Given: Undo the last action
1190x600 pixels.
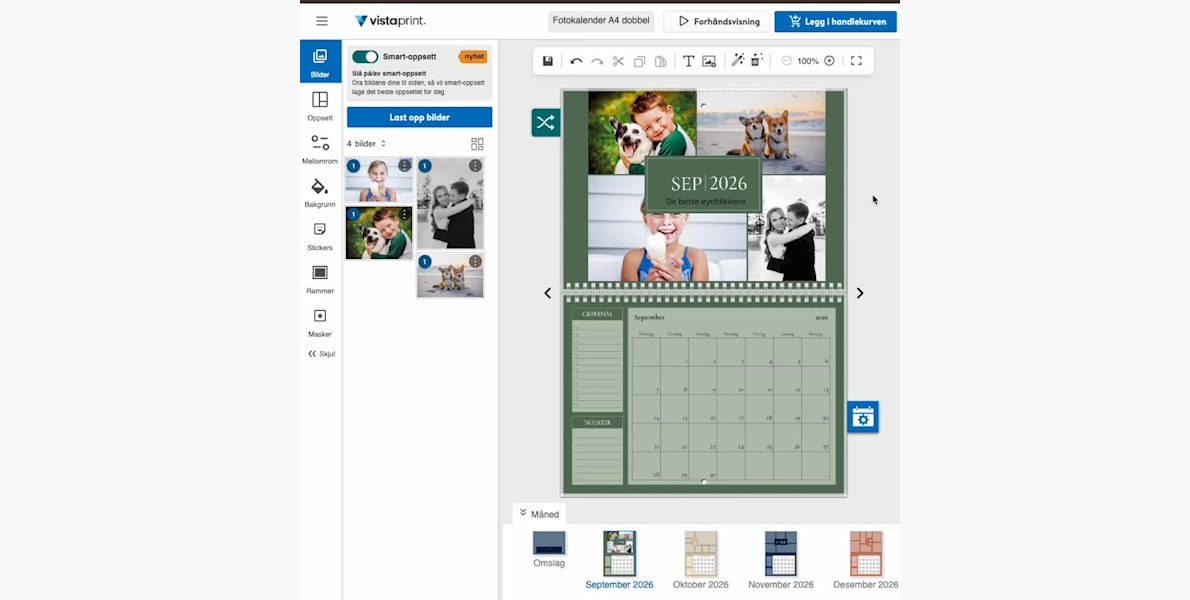Looking at the screenshot, I should (x=576, y=61).
